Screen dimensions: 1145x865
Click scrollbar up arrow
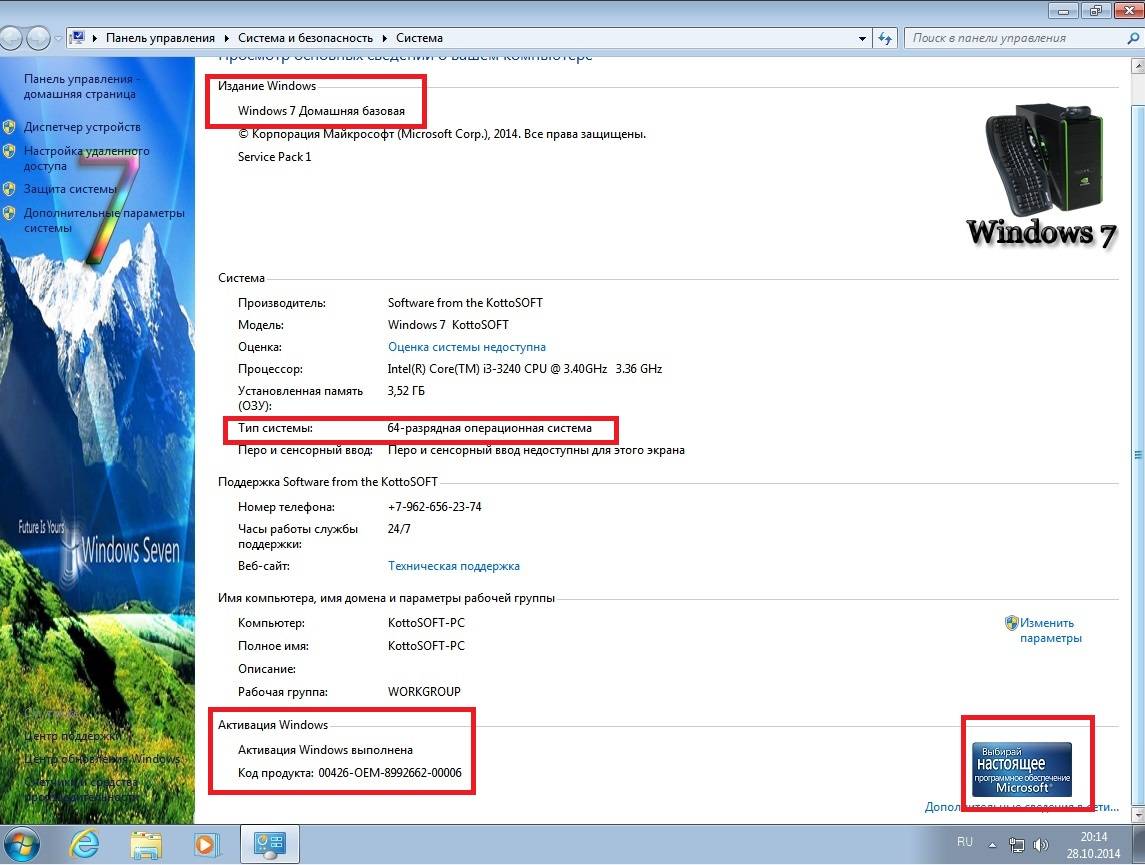1138,66
